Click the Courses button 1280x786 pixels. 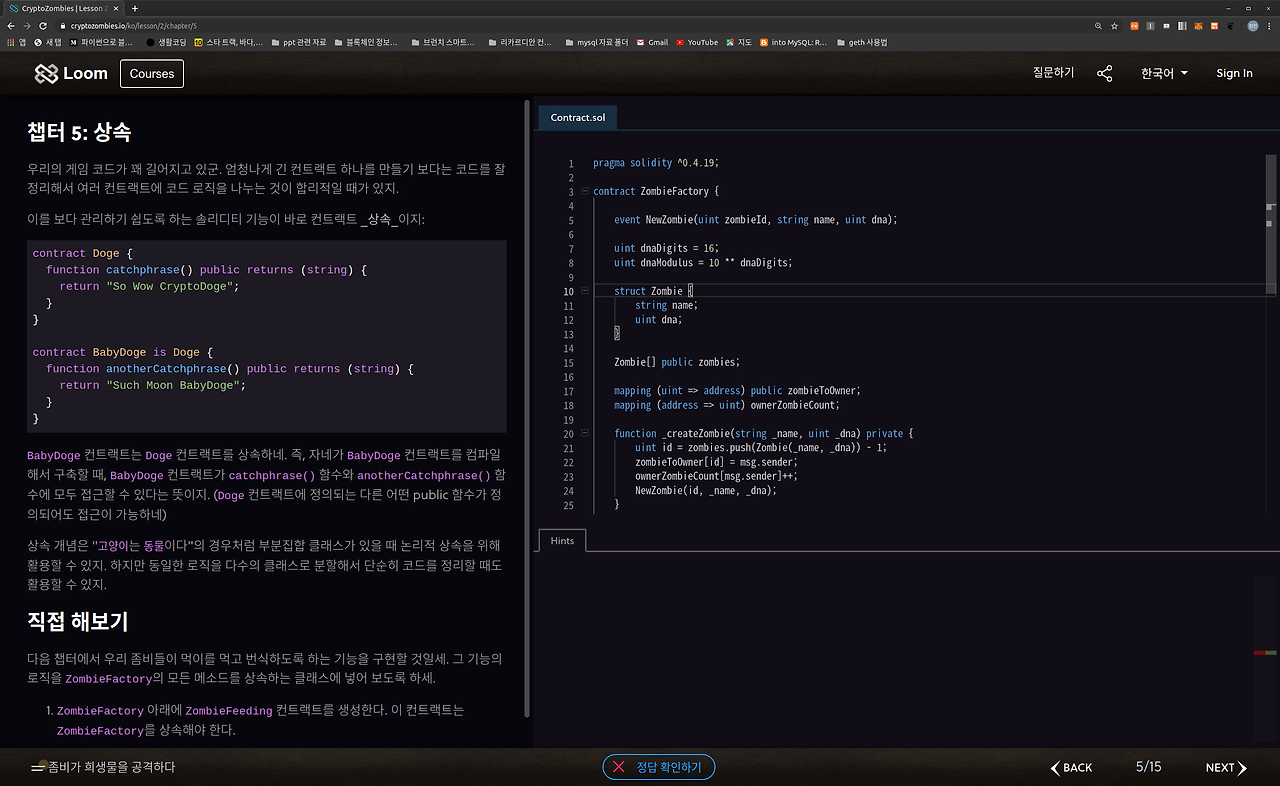coord(152,73)
